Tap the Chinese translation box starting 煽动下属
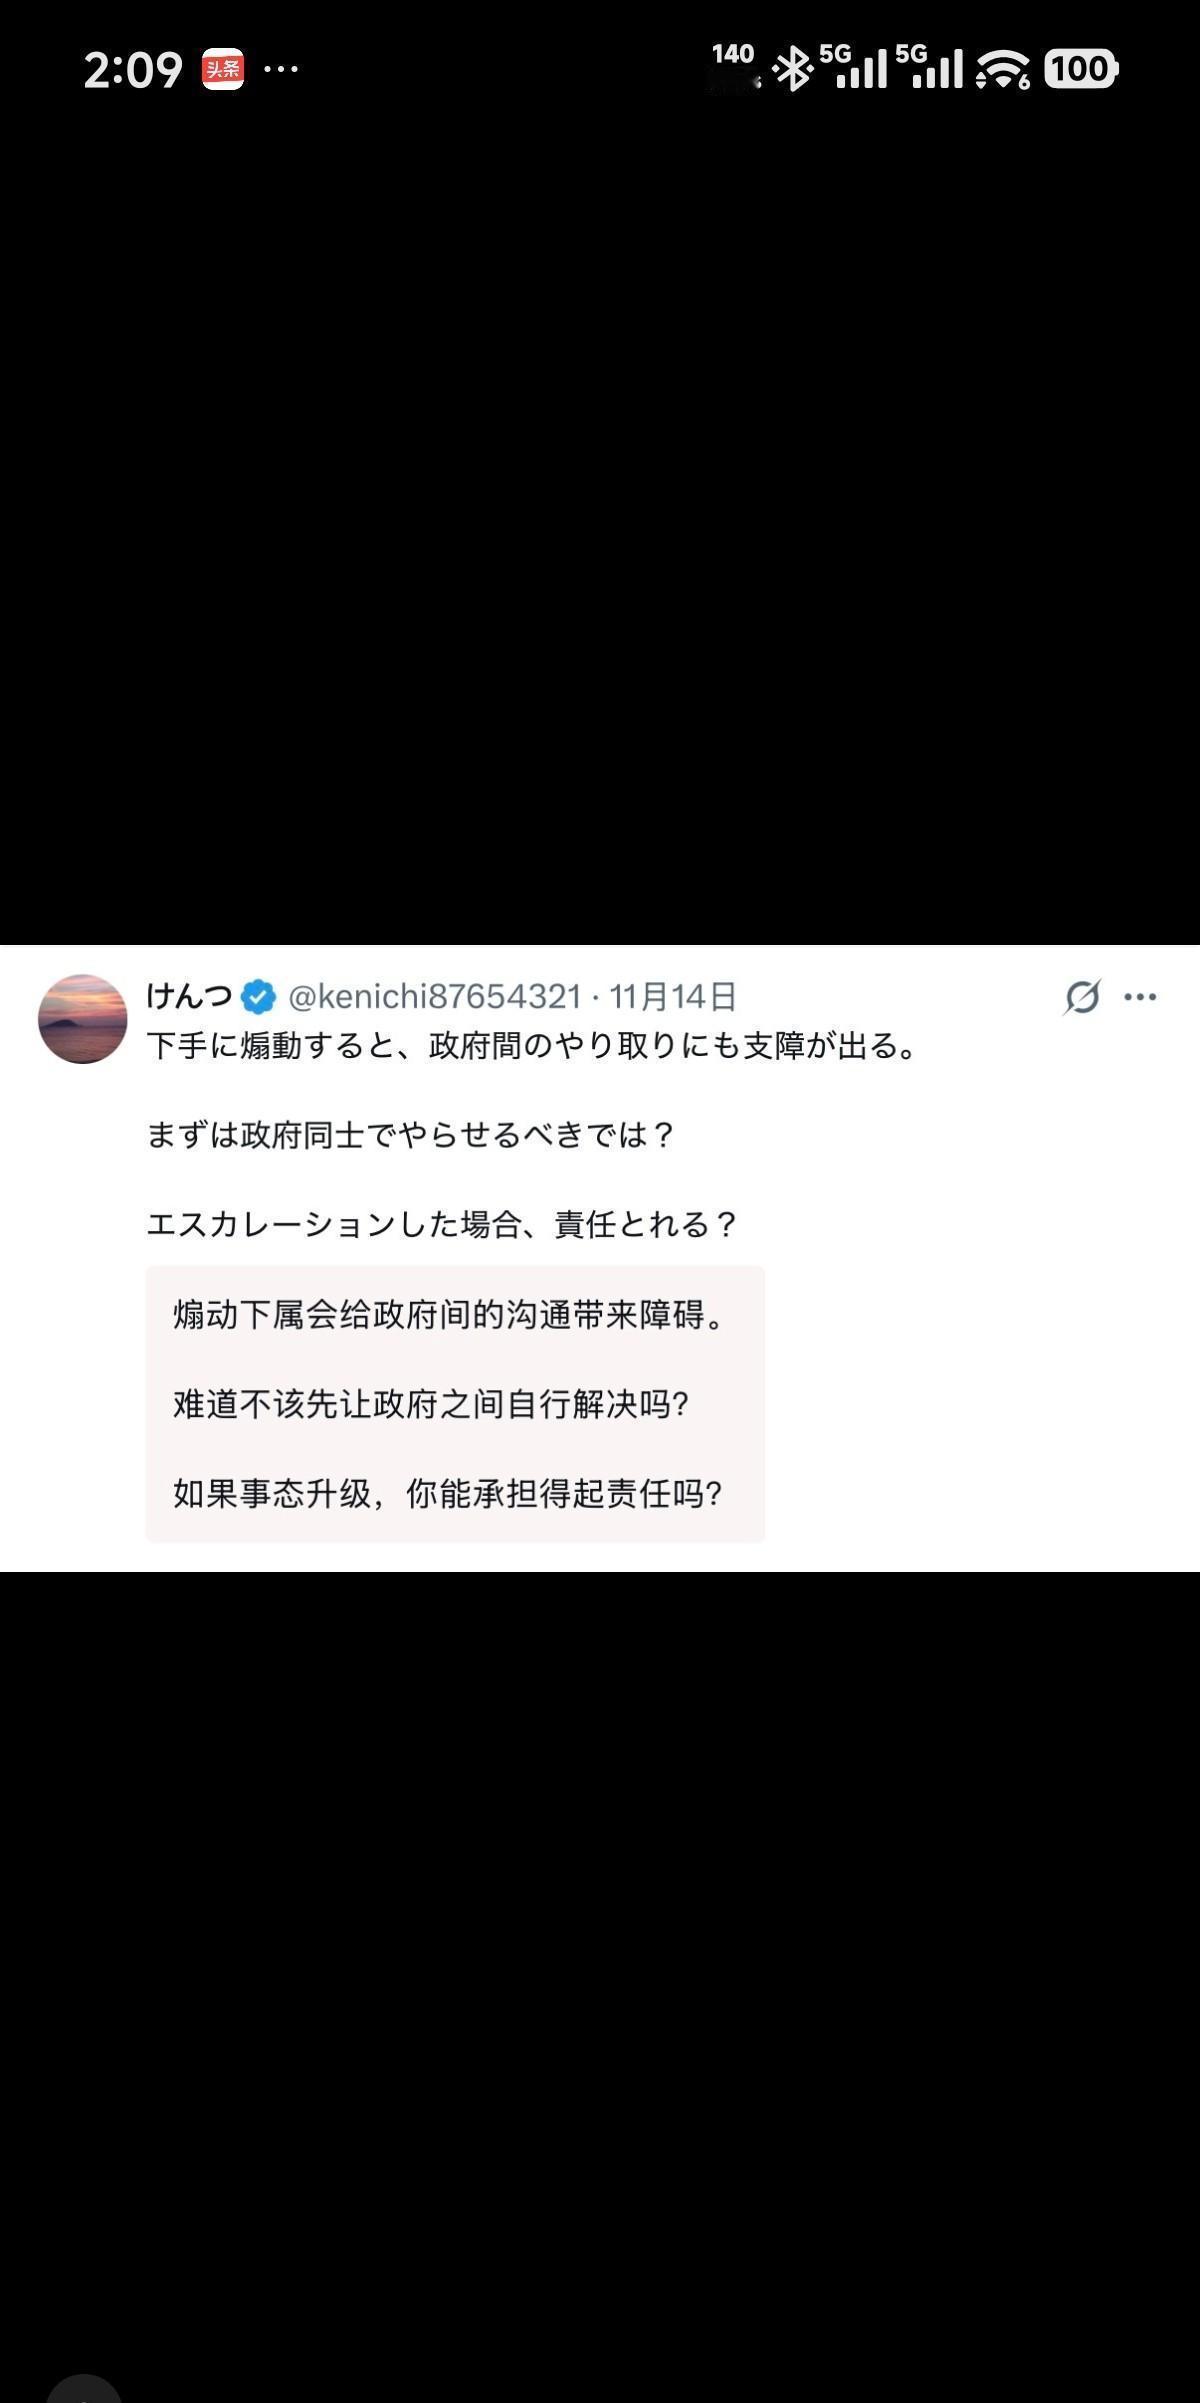 (455, 1404)
